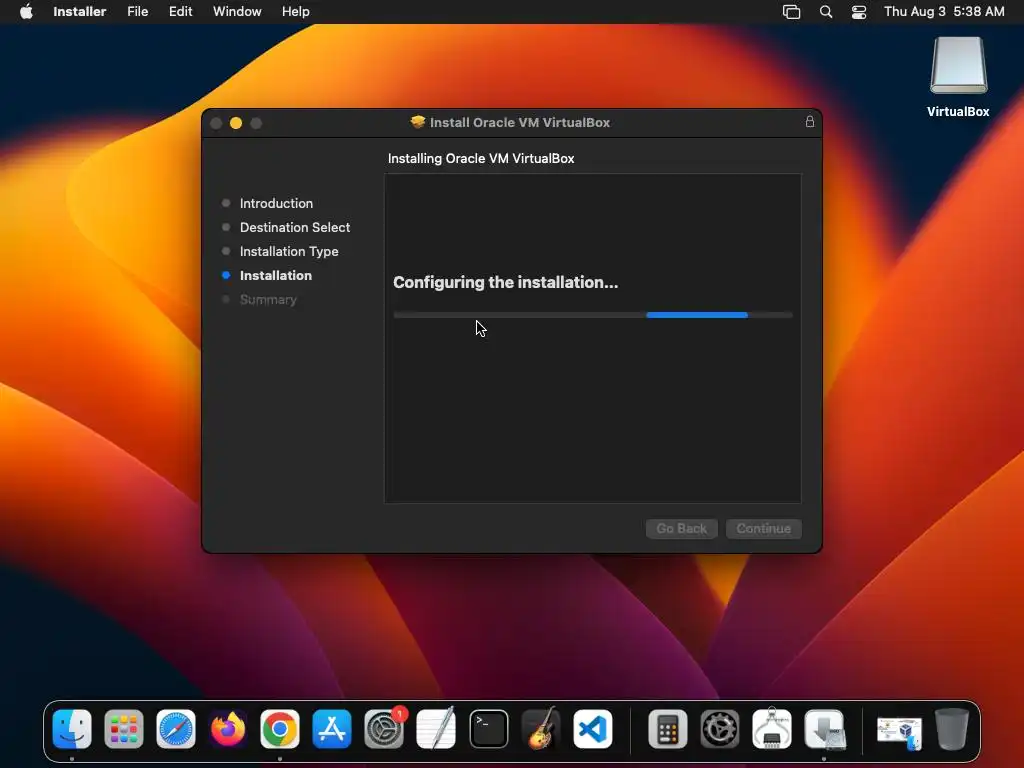Open the Help menu

click(295, 12)
